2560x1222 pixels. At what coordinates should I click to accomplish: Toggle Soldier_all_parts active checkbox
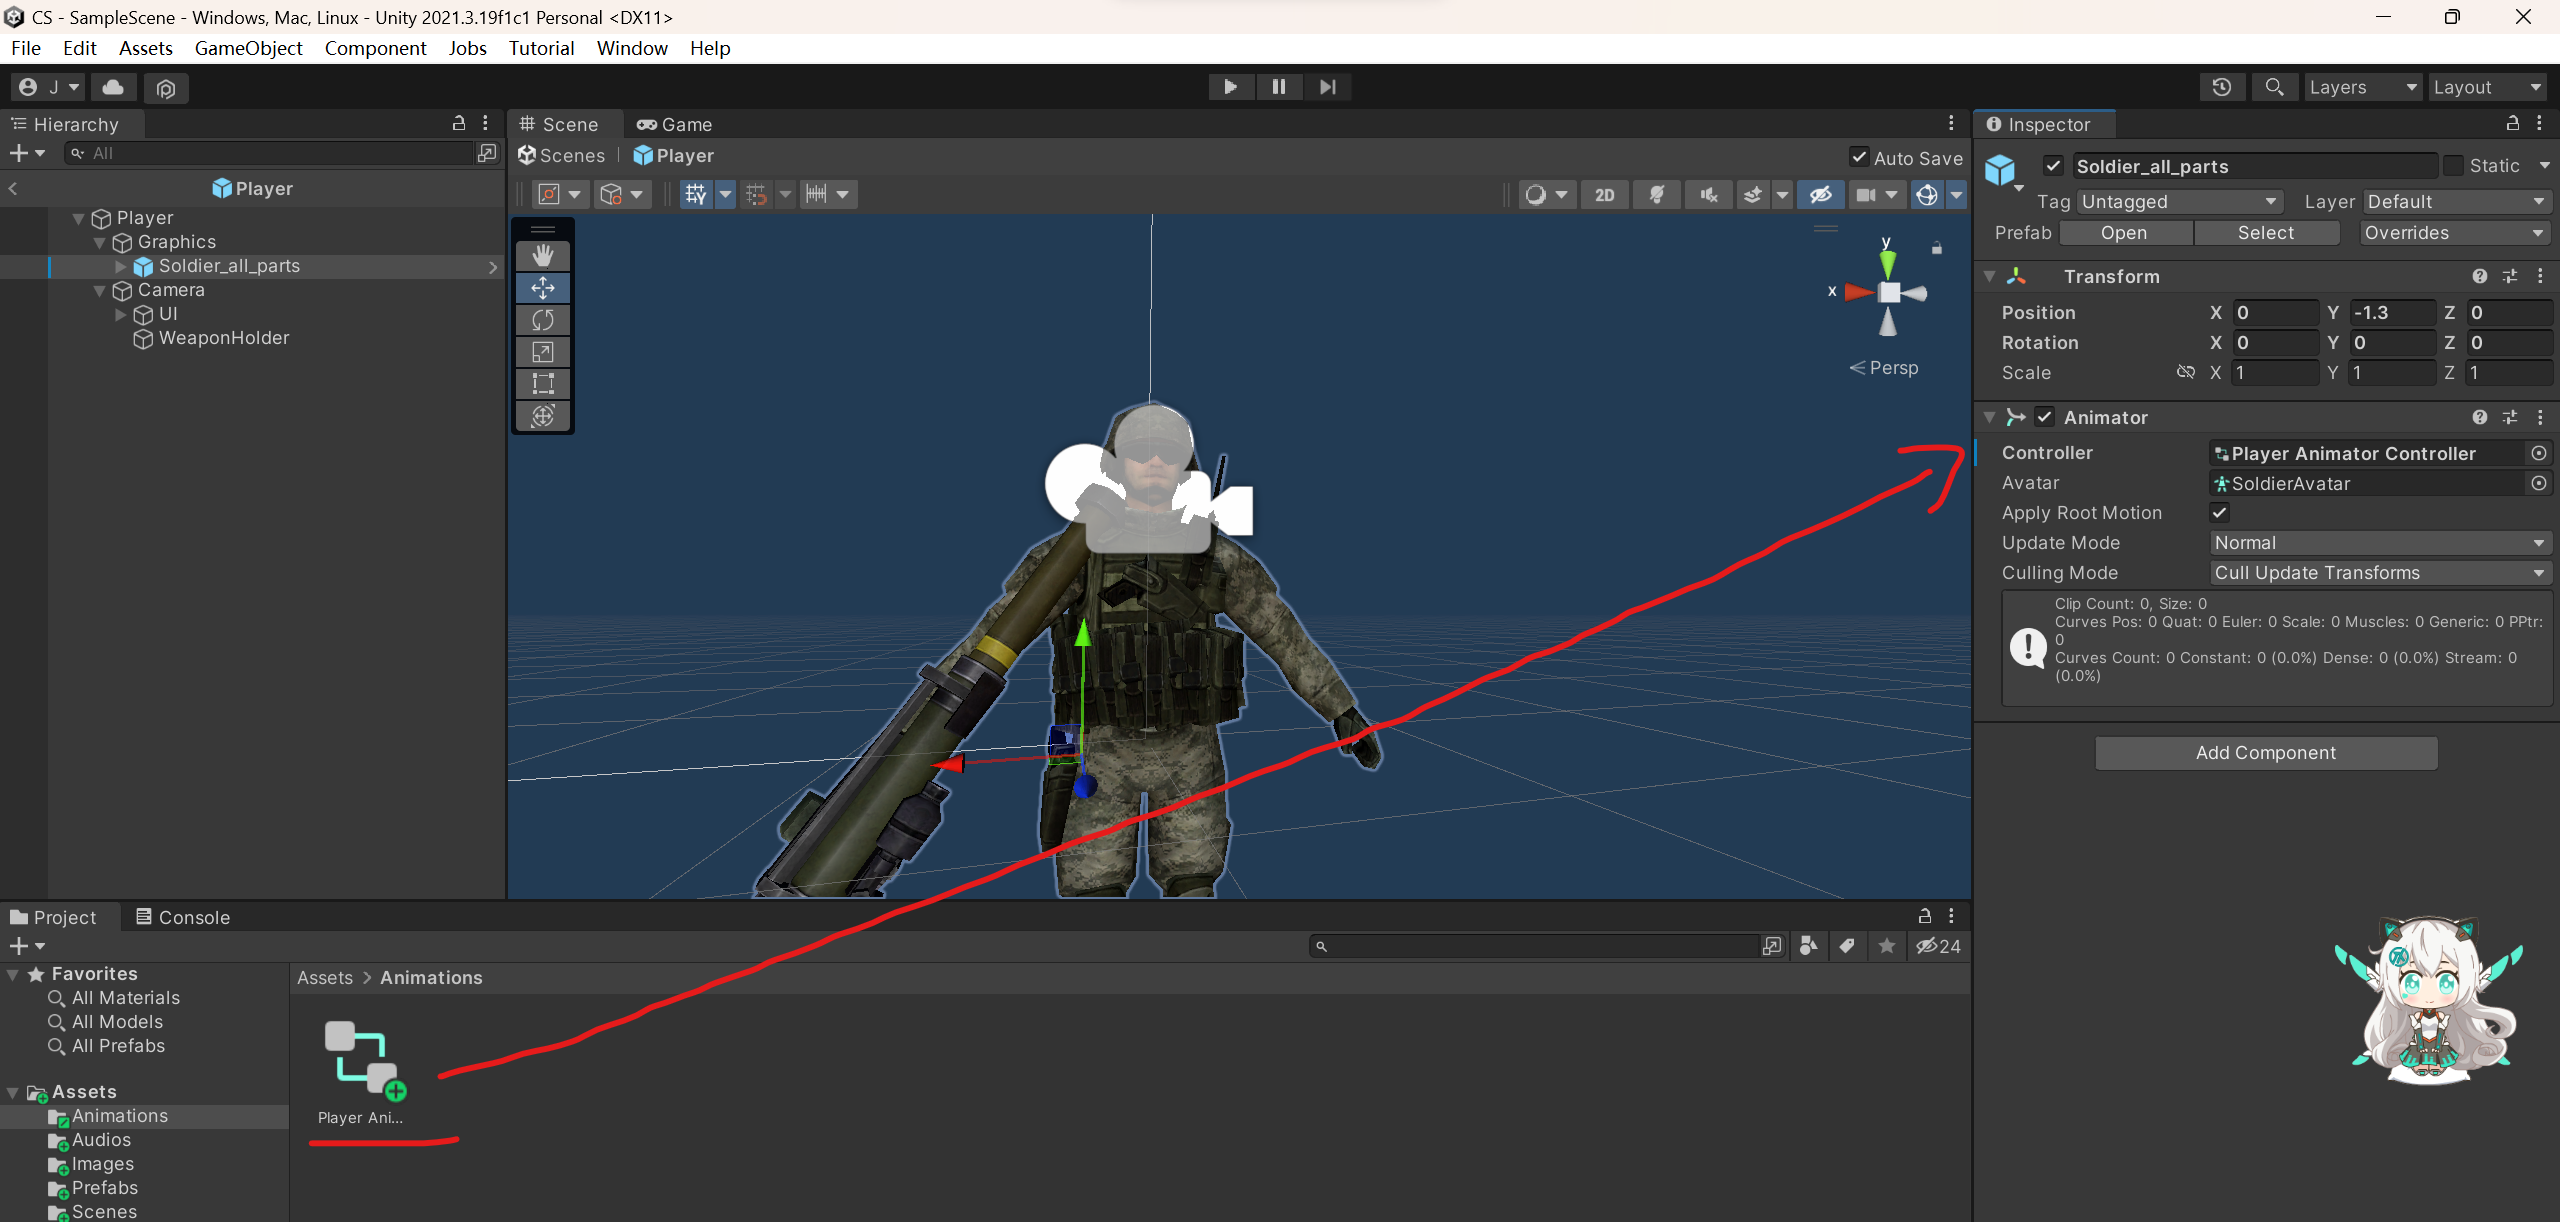pyautogui.click(x=2053, y=166)
